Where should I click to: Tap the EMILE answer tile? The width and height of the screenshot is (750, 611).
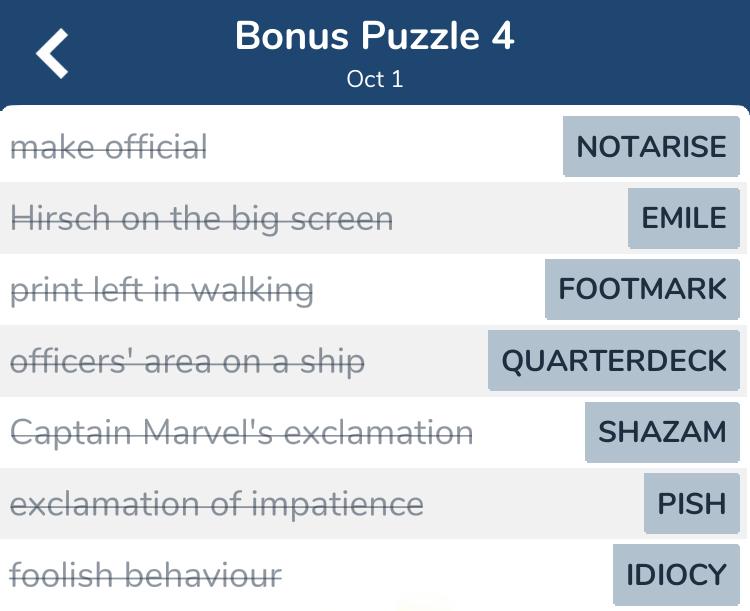tap(684, 218)
